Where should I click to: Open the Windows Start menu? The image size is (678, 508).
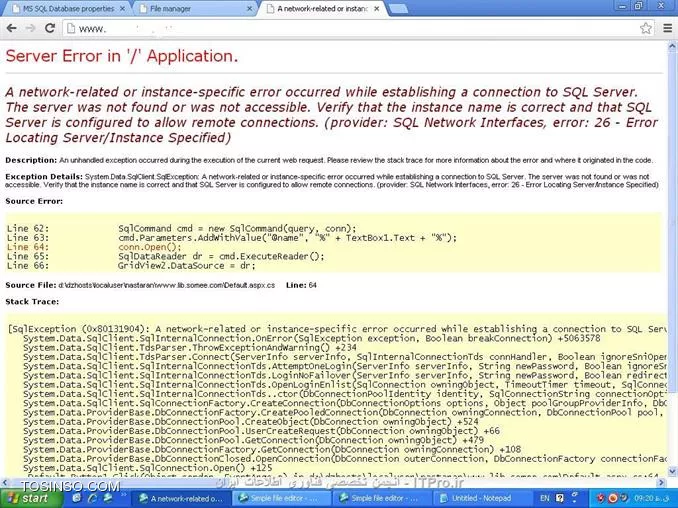click(x=30, y=498)
